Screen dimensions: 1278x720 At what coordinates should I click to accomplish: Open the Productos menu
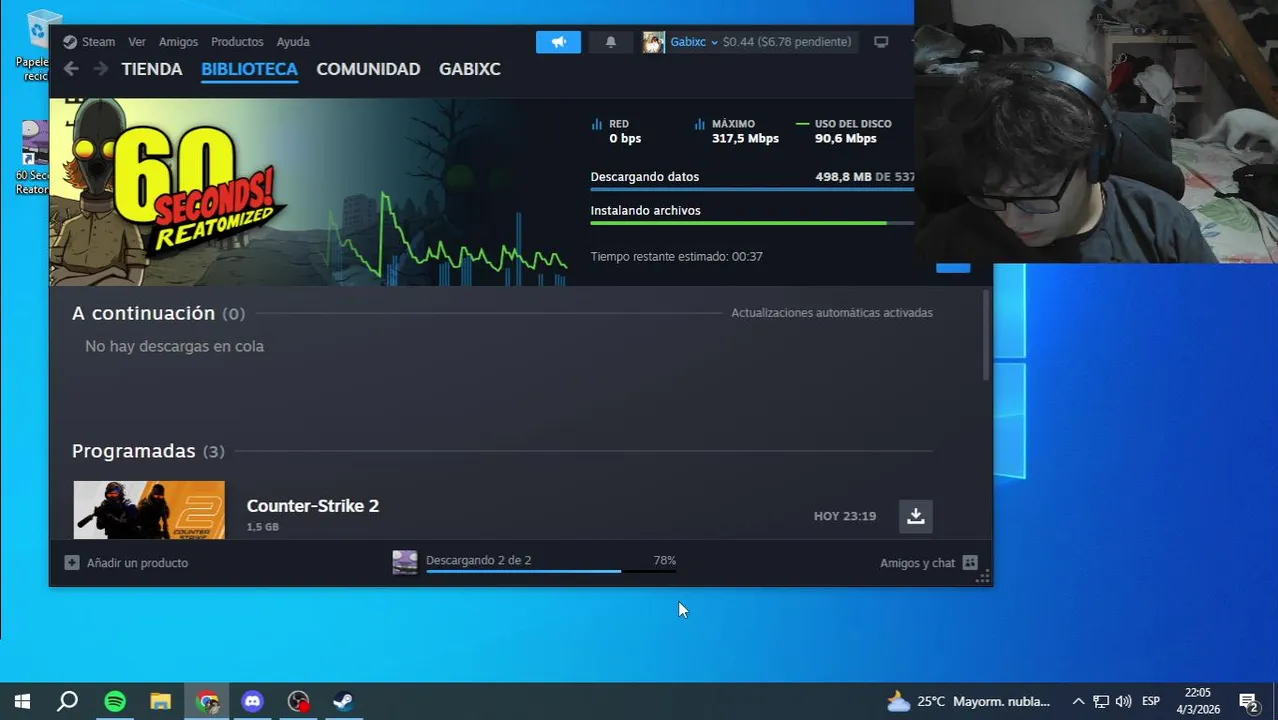pyautogui.click(x=237, y=42)
